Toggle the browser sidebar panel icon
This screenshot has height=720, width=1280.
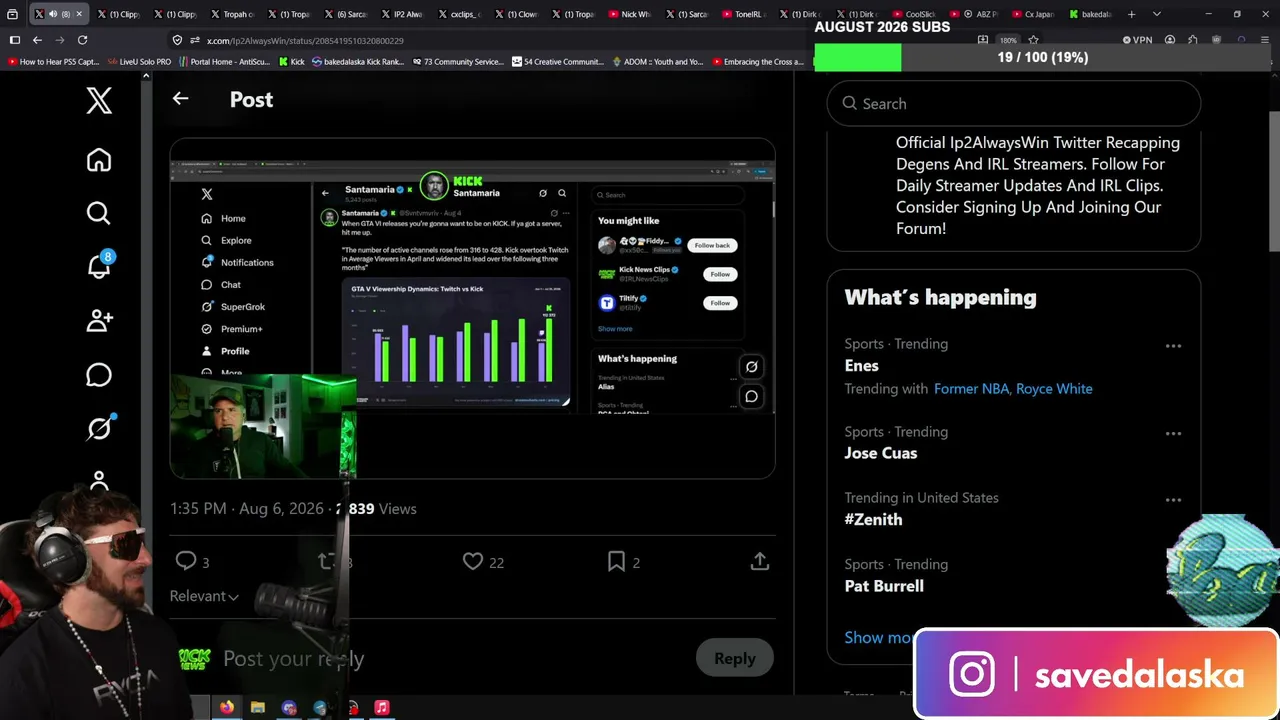coord(14,40)
